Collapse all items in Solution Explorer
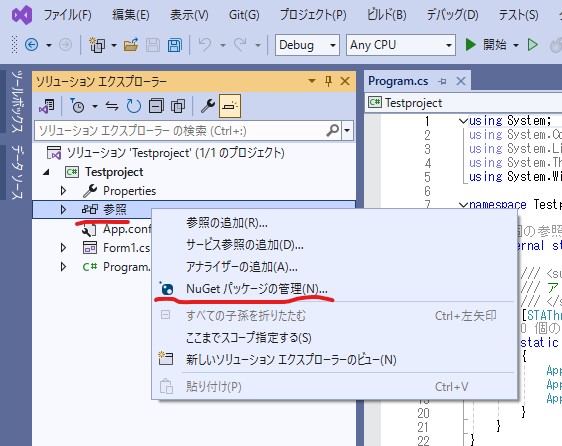Image resolution: width=562 pixels, height=446 pixels. (156, 106)
